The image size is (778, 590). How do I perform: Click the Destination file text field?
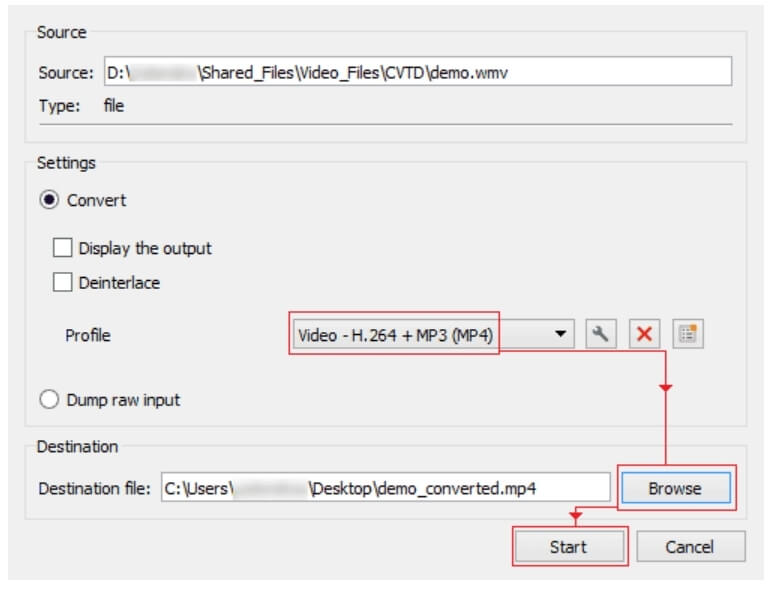[x=386, y=487]
